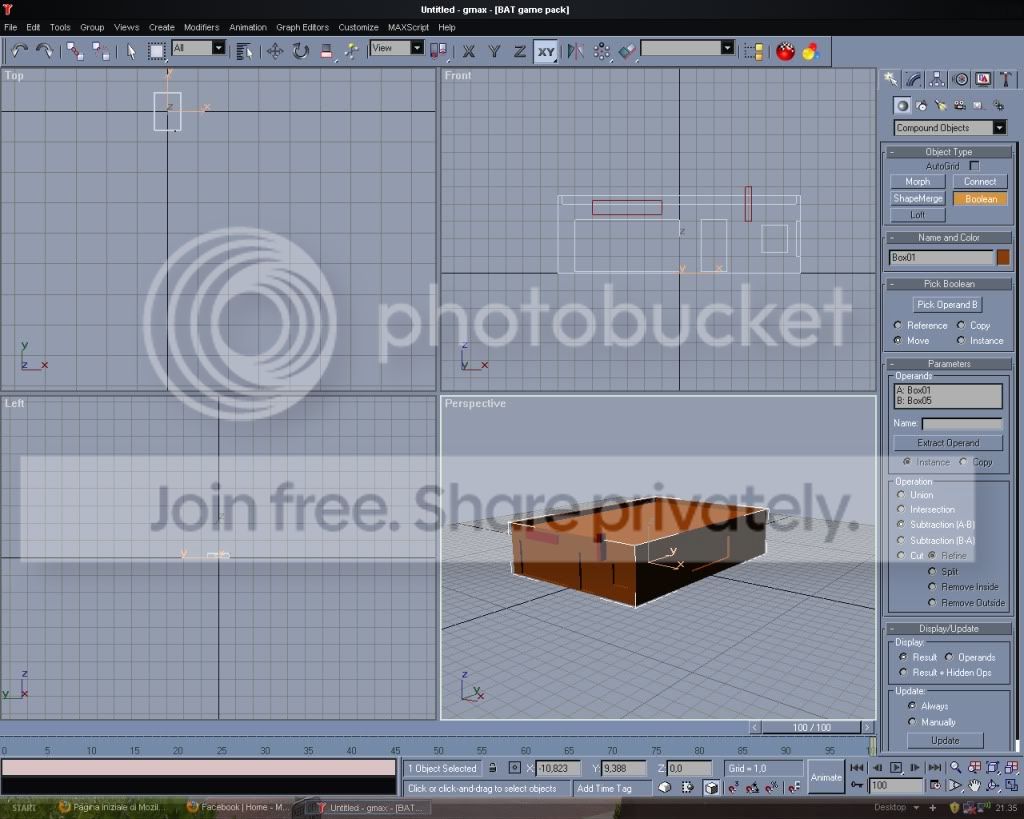Click the Align tool icon
The image size is (1024, 819).
(627, 51)
